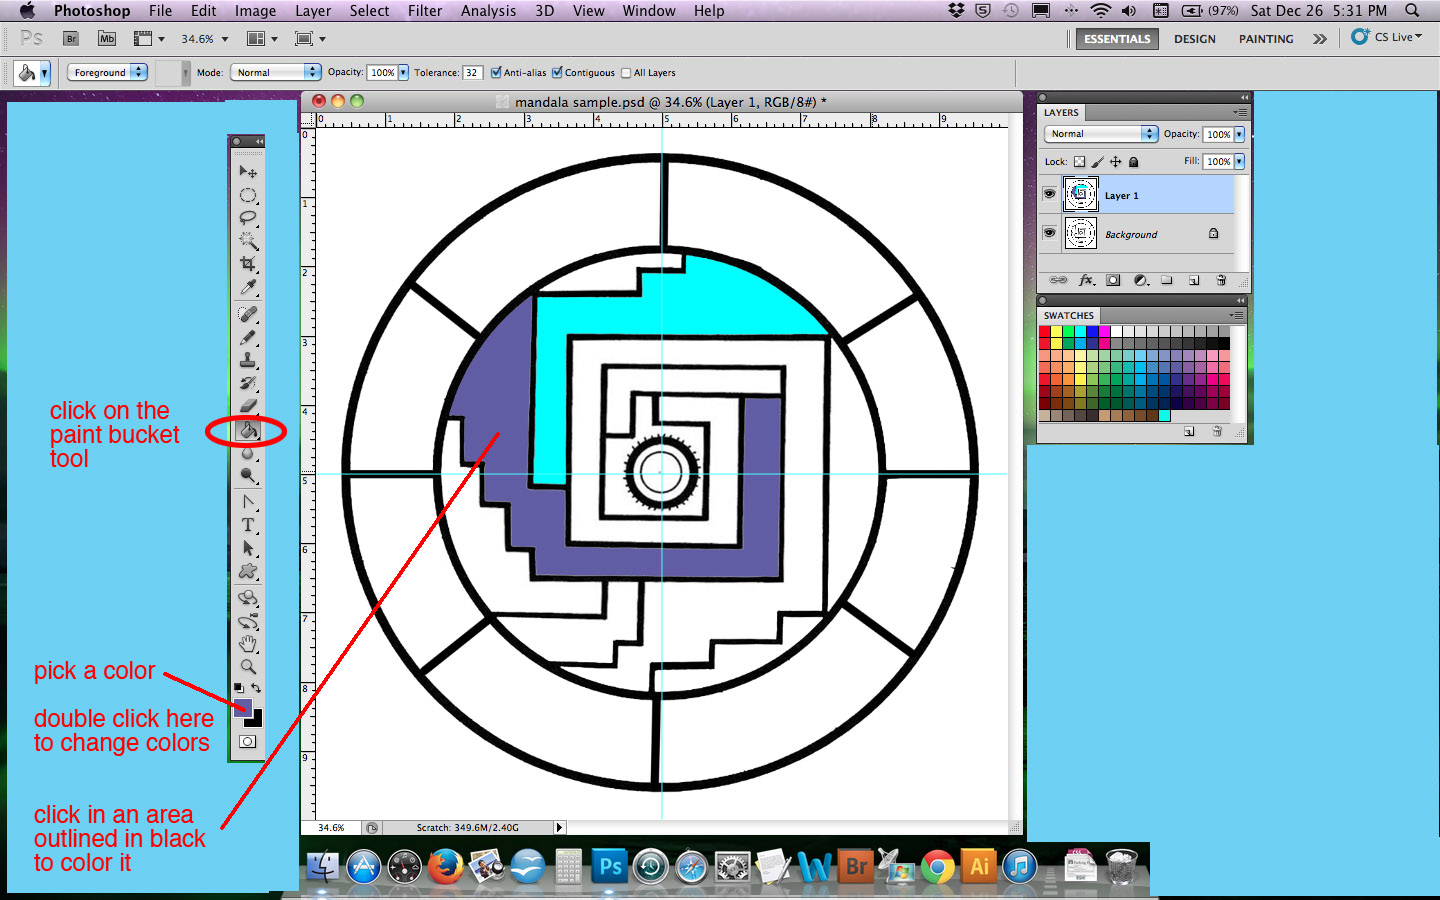
Task: Disable the Anti-alias option
Action: (497, 72)
